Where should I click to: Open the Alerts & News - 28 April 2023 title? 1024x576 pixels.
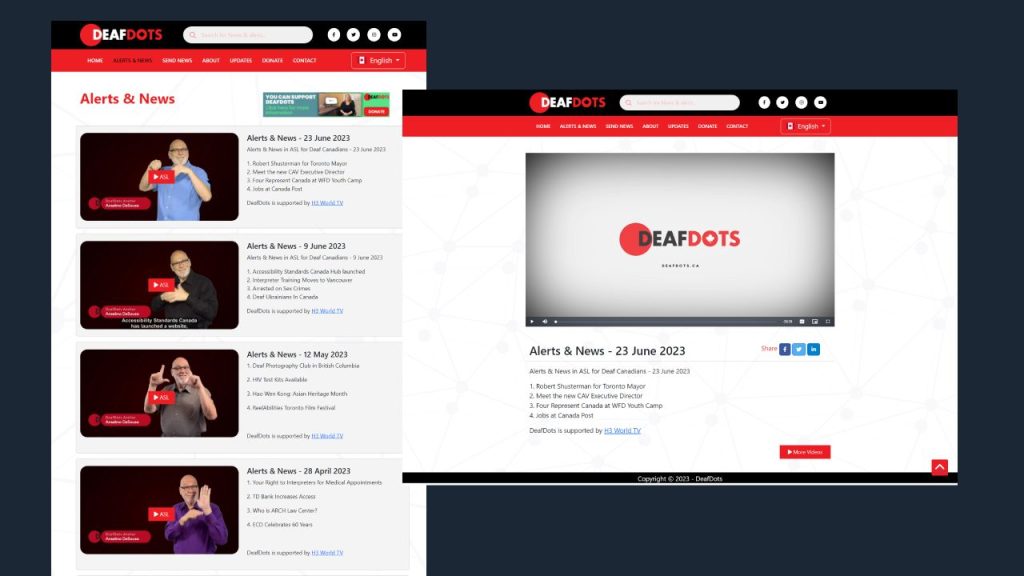pos(298,471)
